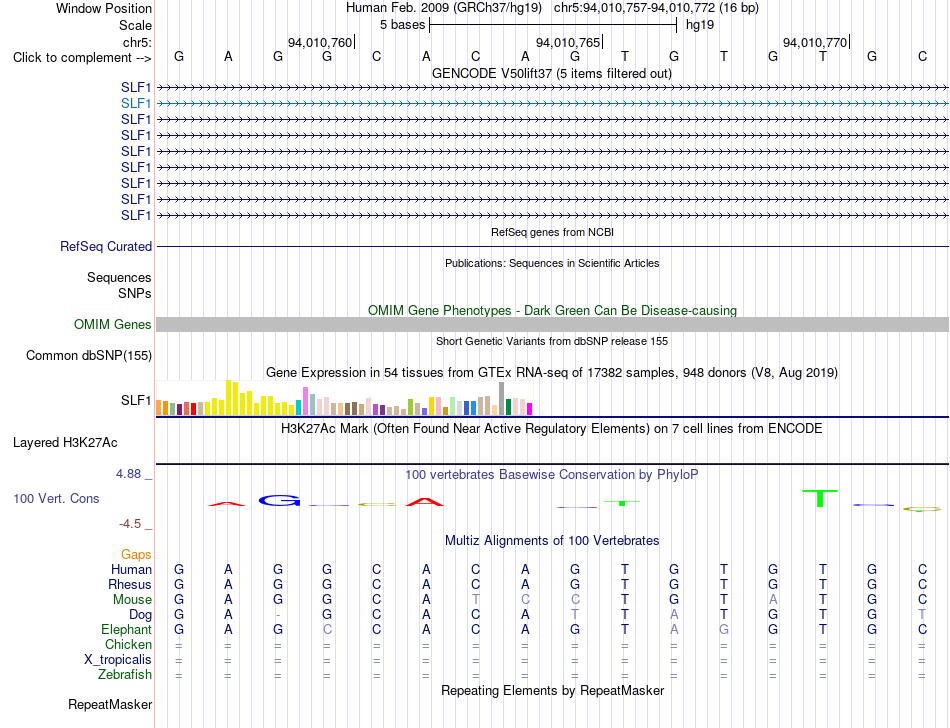Open the GTEx Gene Expression track title
Viewport: 950px width, 728px height.
552,372
